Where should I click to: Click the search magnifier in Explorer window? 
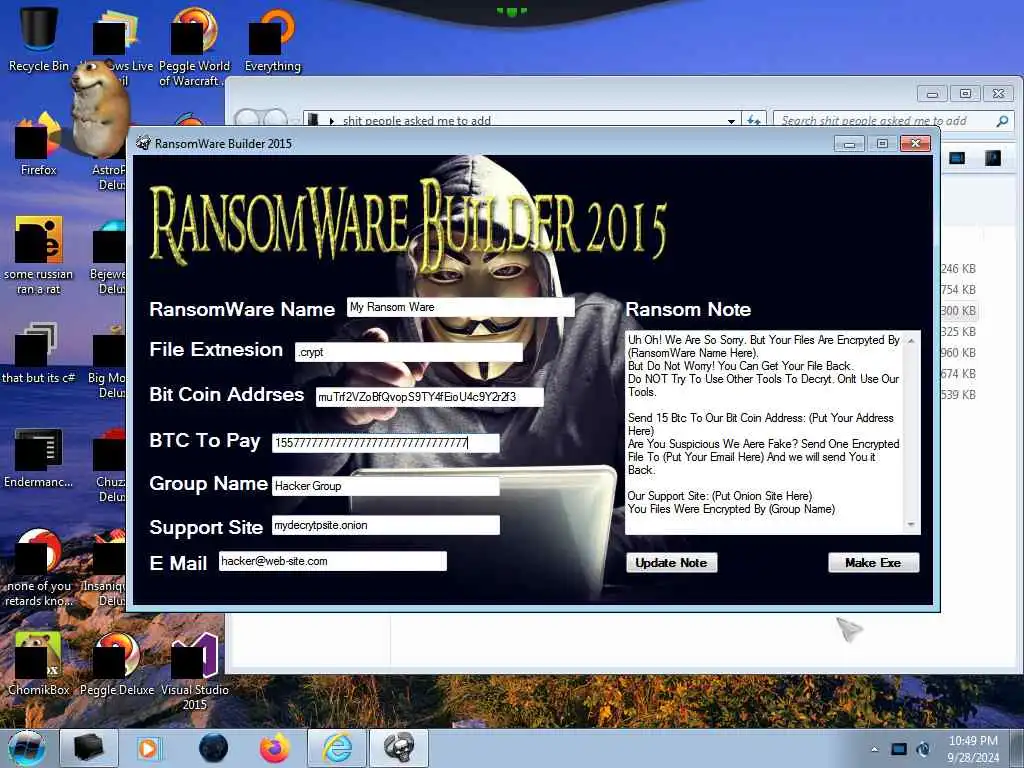click(x=1002, y=121)
